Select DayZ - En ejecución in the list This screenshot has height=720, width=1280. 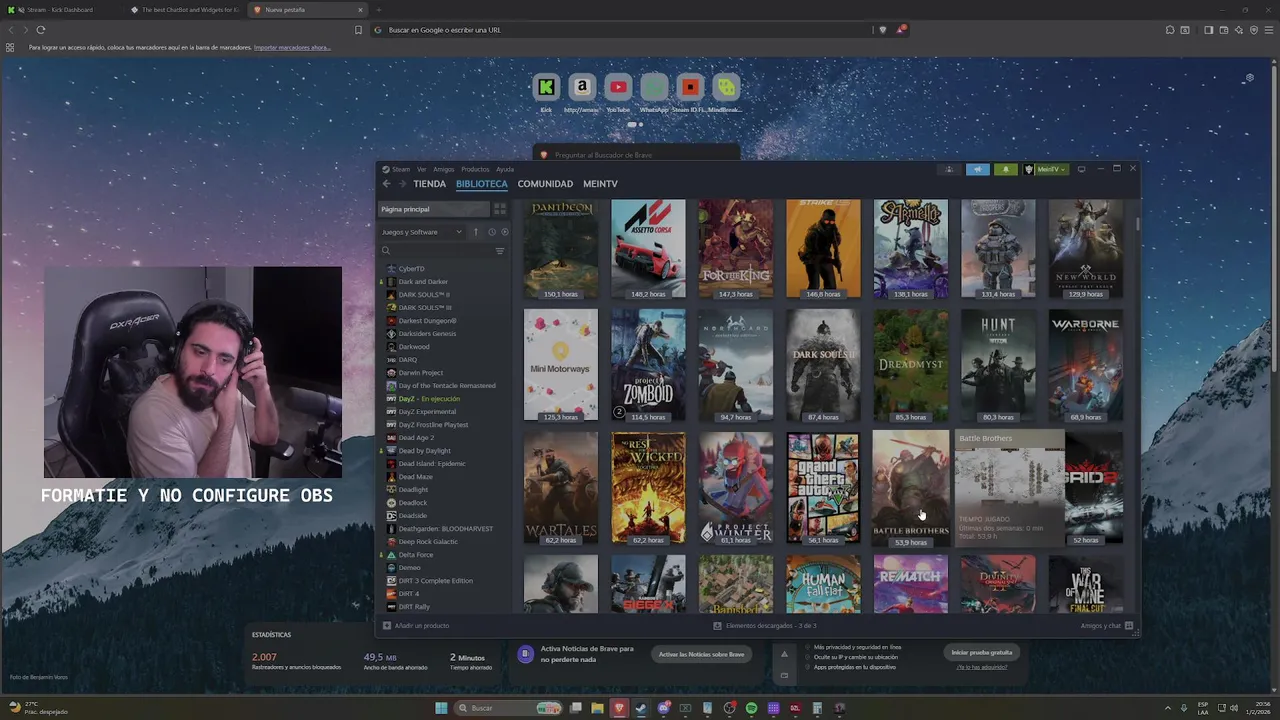pos(430,399)
